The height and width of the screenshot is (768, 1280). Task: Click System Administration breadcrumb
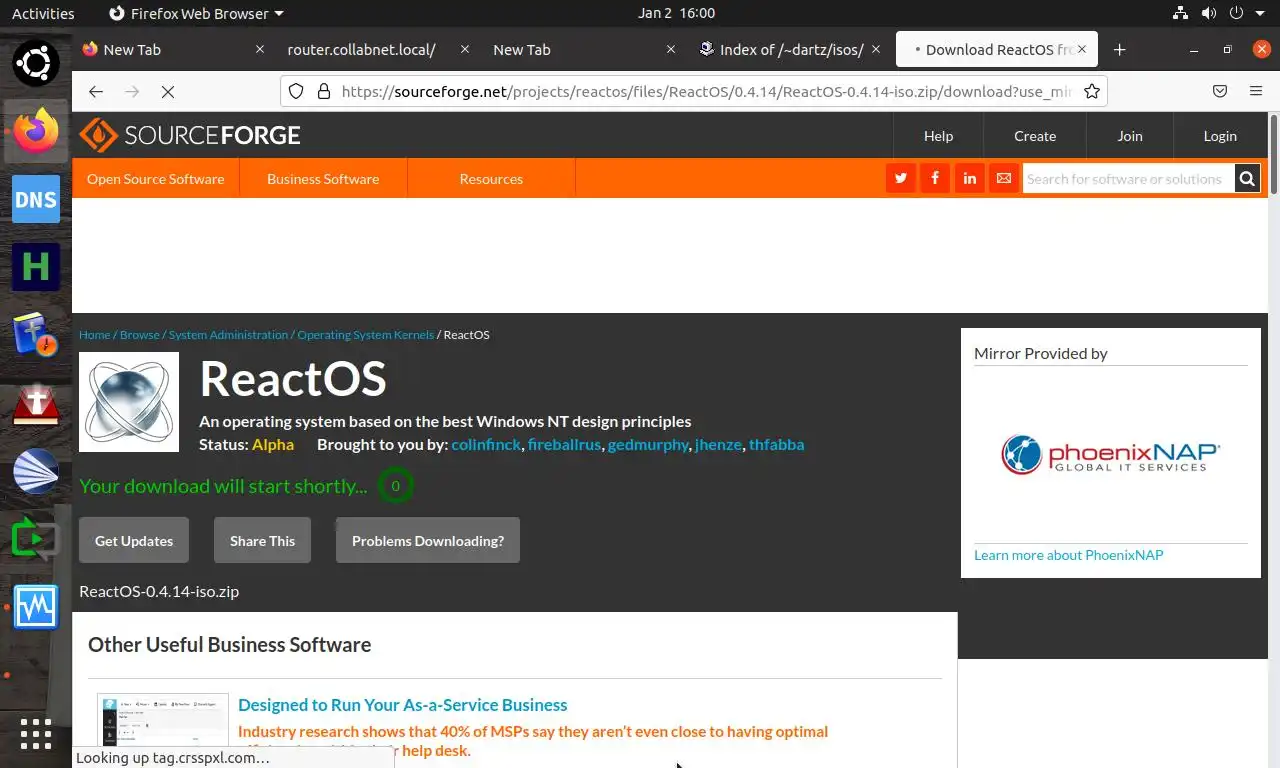(228, 334)
